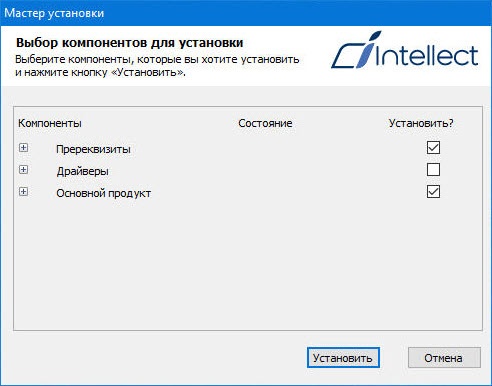Click the Состояние column header
Viewport: 492px width, 386px height.
click(x=265, y=123)
